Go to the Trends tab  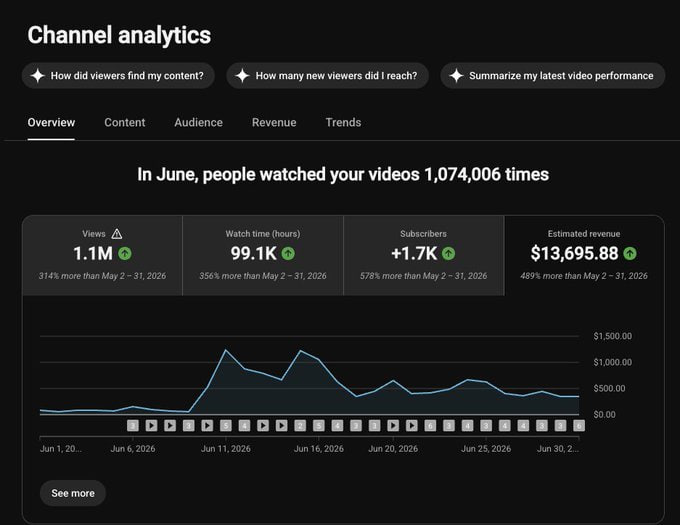tap(343, 123)
